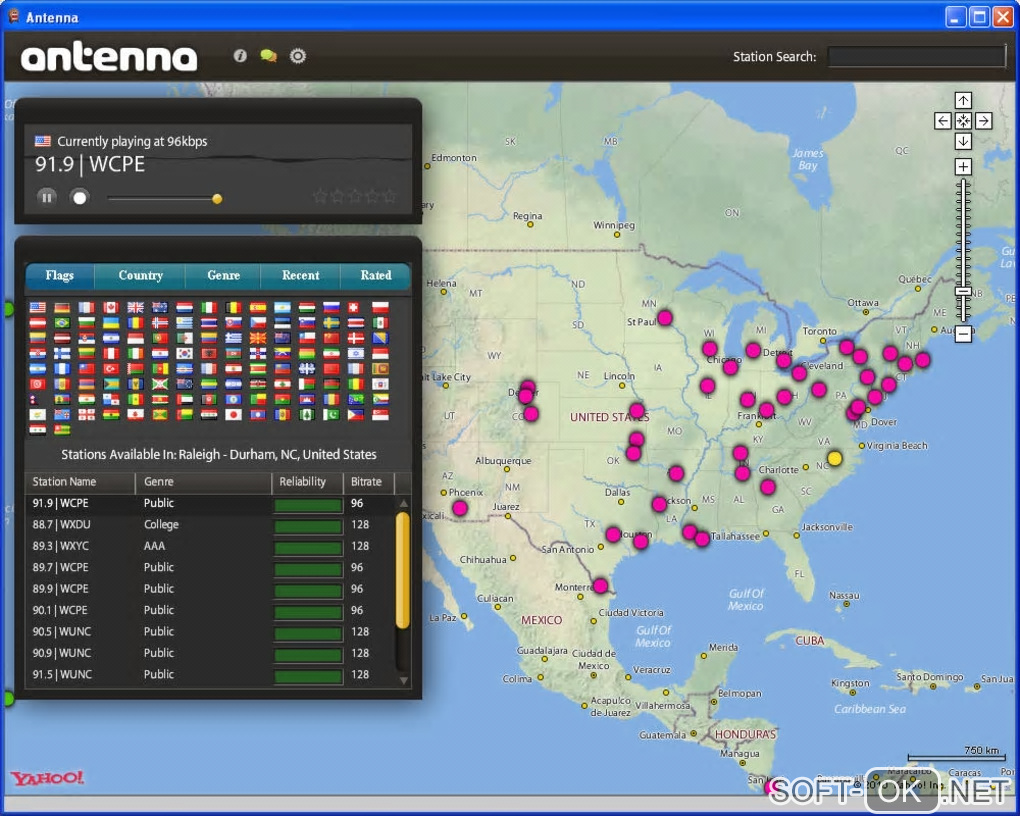Screen dimensions: 1020x816
Task: Open settings gear icon in header
Action: tap(297, 56)
